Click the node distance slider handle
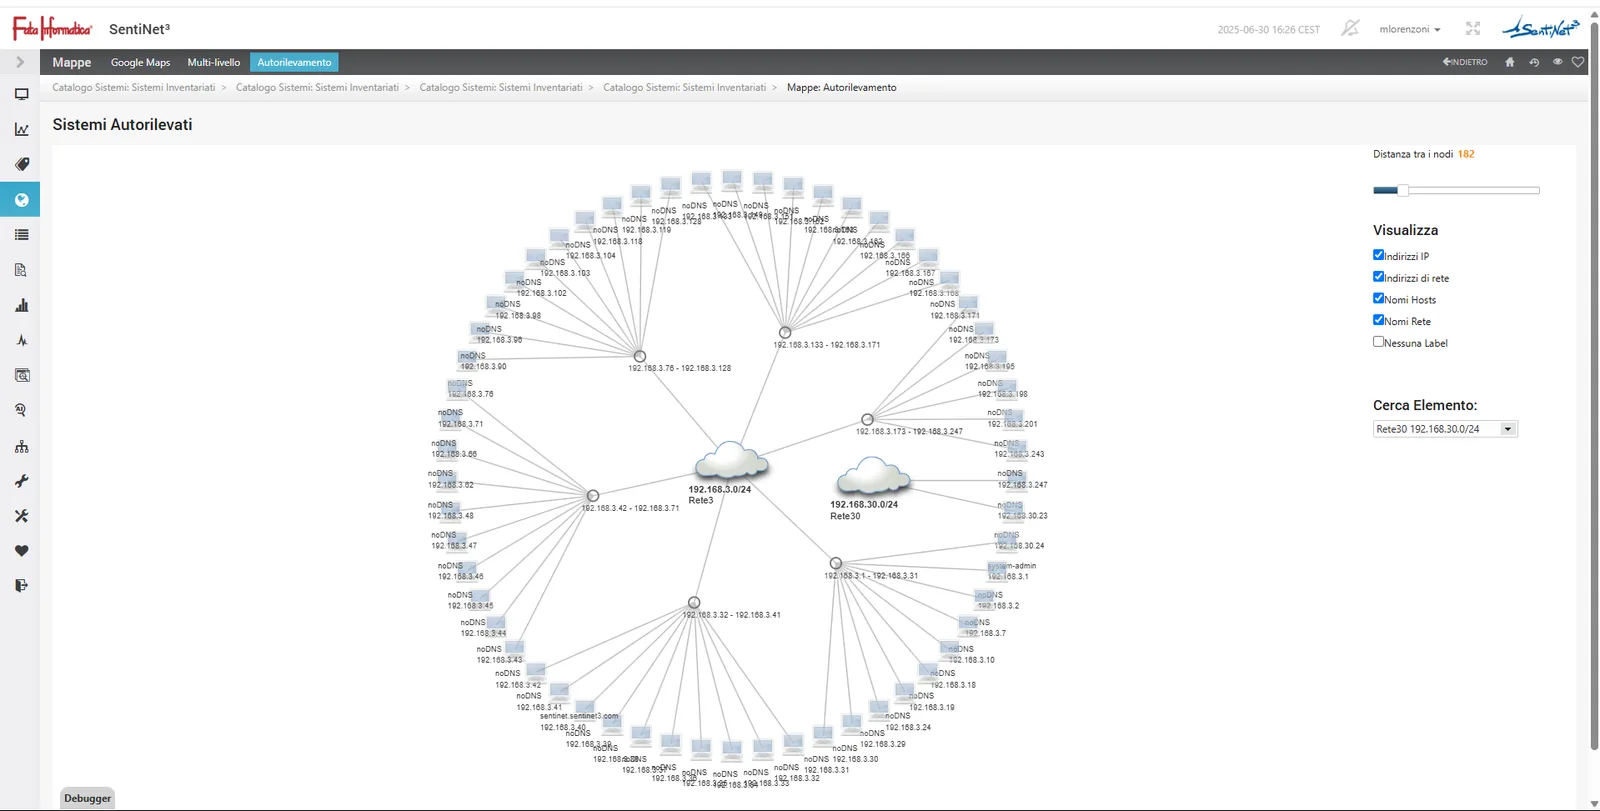 (1402, 190)
